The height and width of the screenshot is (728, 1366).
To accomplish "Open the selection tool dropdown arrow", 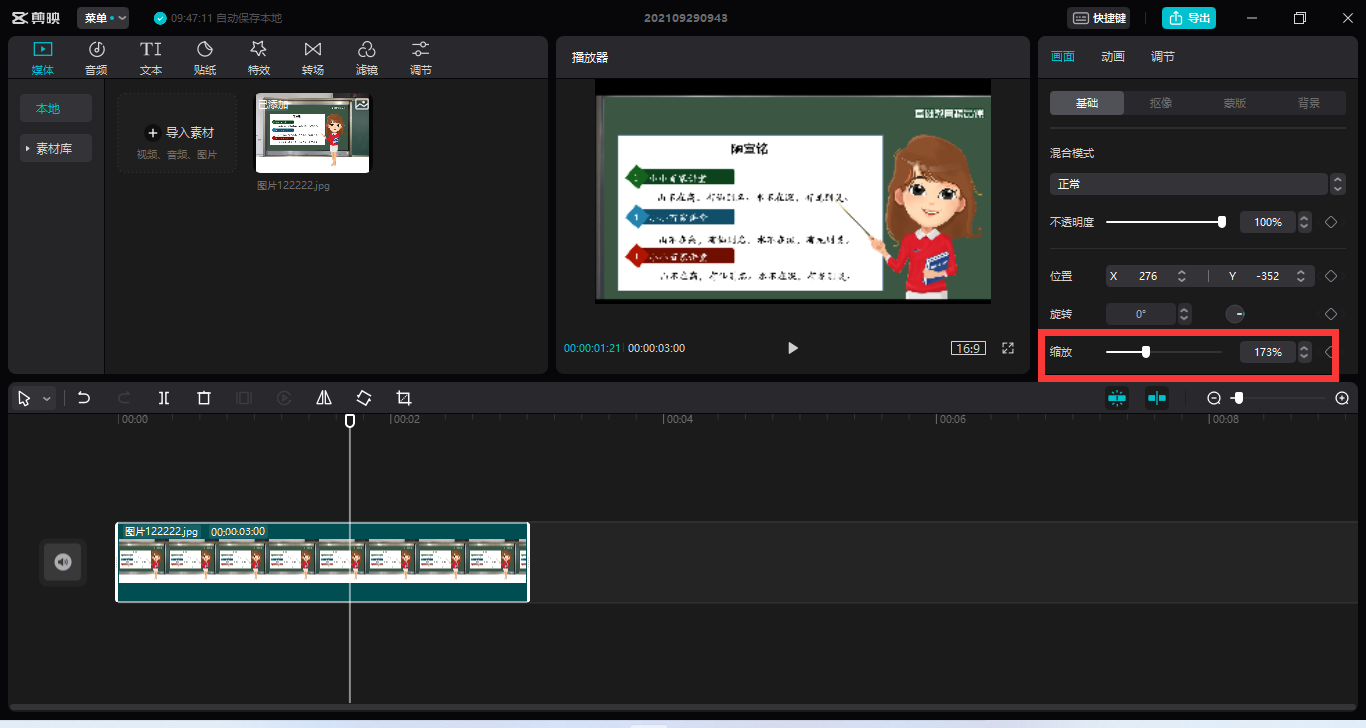I will pyautogui.click(x=47, y=398).
